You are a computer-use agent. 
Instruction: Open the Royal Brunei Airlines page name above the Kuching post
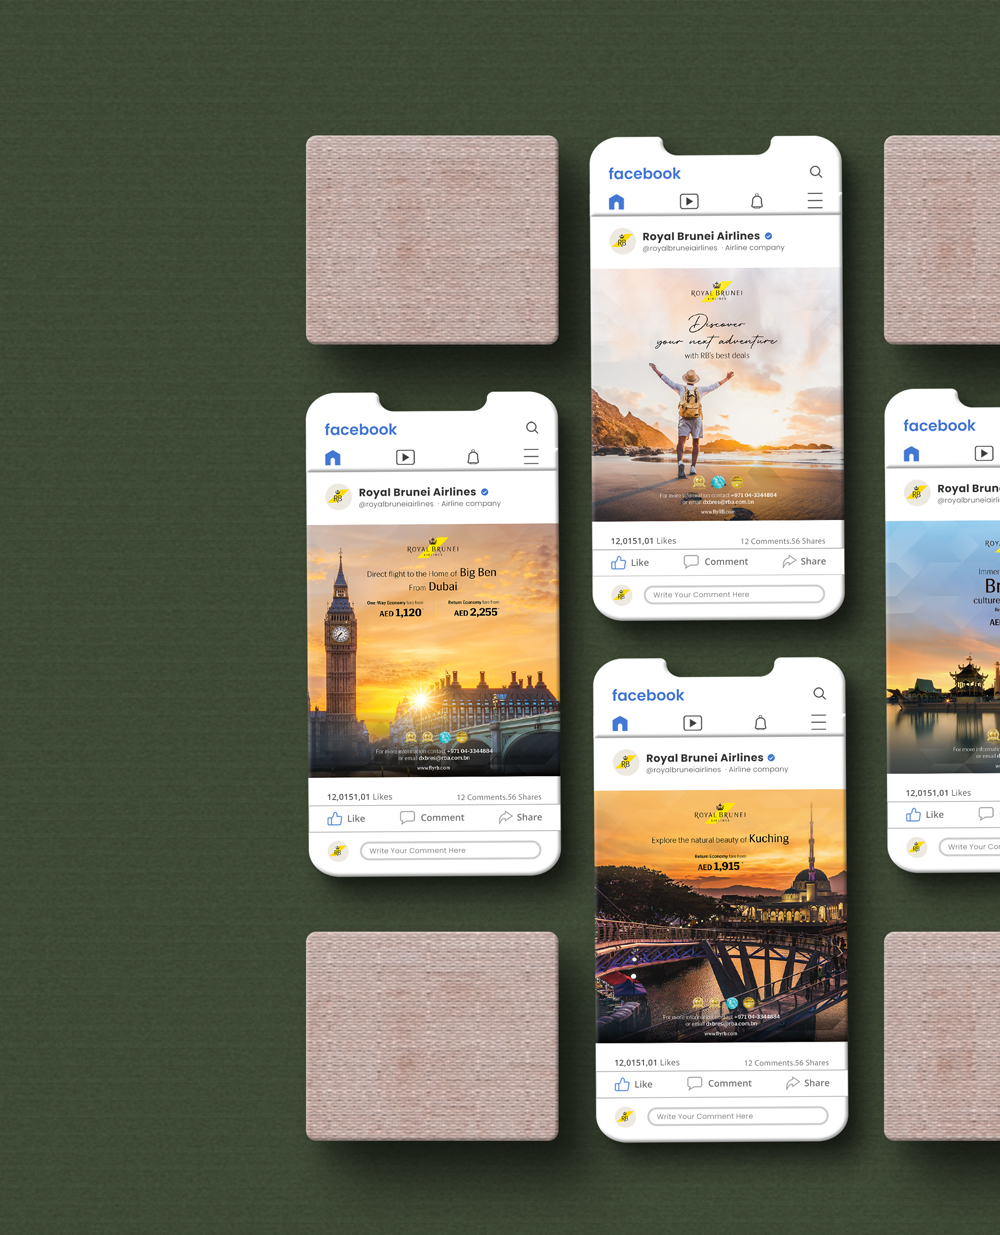coord(704,758)
